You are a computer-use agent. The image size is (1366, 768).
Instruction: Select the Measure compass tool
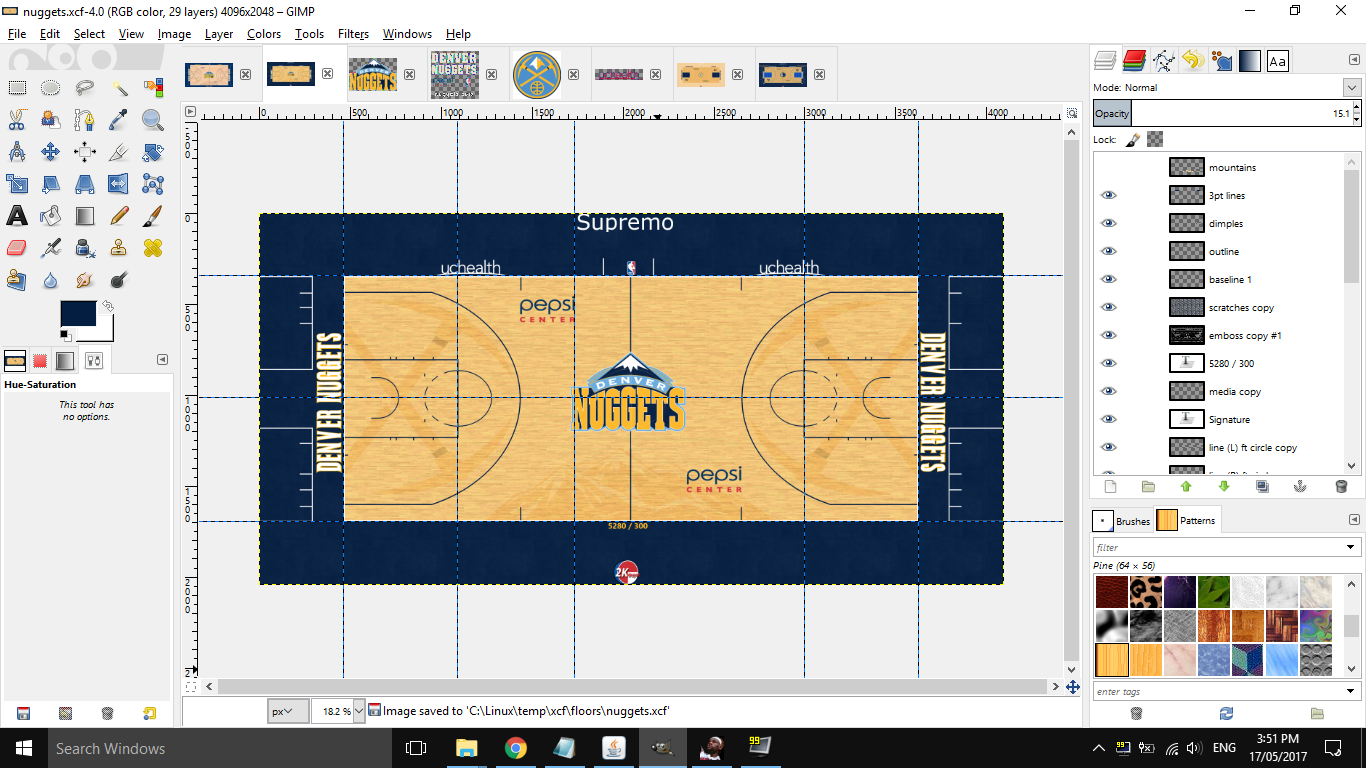tap(17, 152)
